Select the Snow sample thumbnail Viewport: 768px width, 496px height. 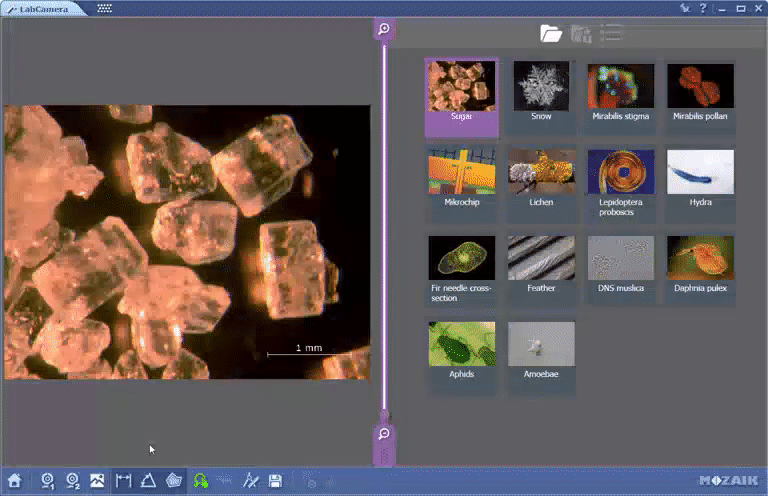pyautogui.click(x=541, y=92)
